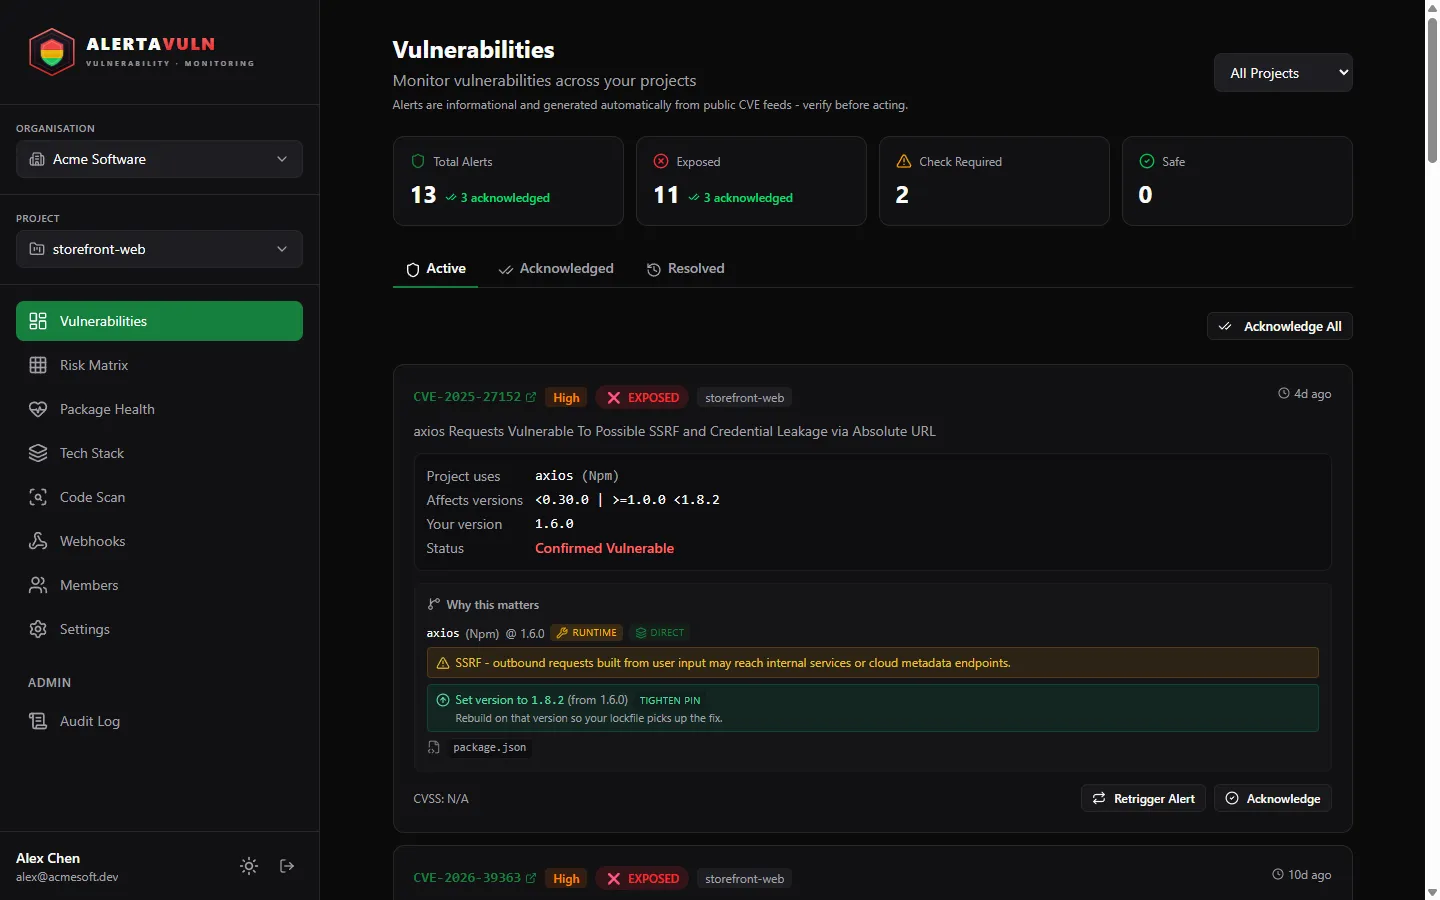Click the Check Required warning triangle icon
Viewport: 1440px width, 900px height.
click(x=904, y=161)
